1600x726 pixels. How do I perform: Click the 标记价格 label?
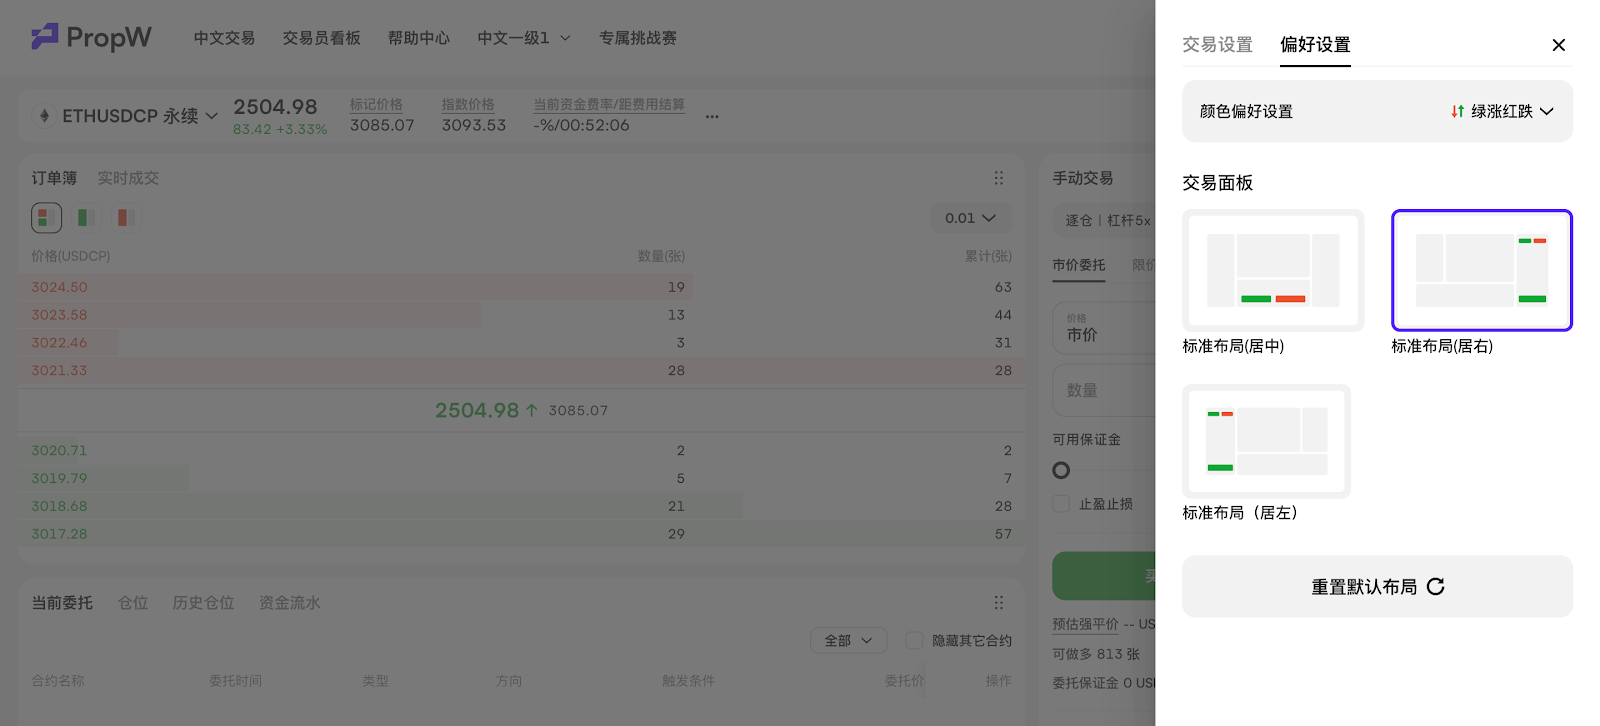(x=376, y=105)
